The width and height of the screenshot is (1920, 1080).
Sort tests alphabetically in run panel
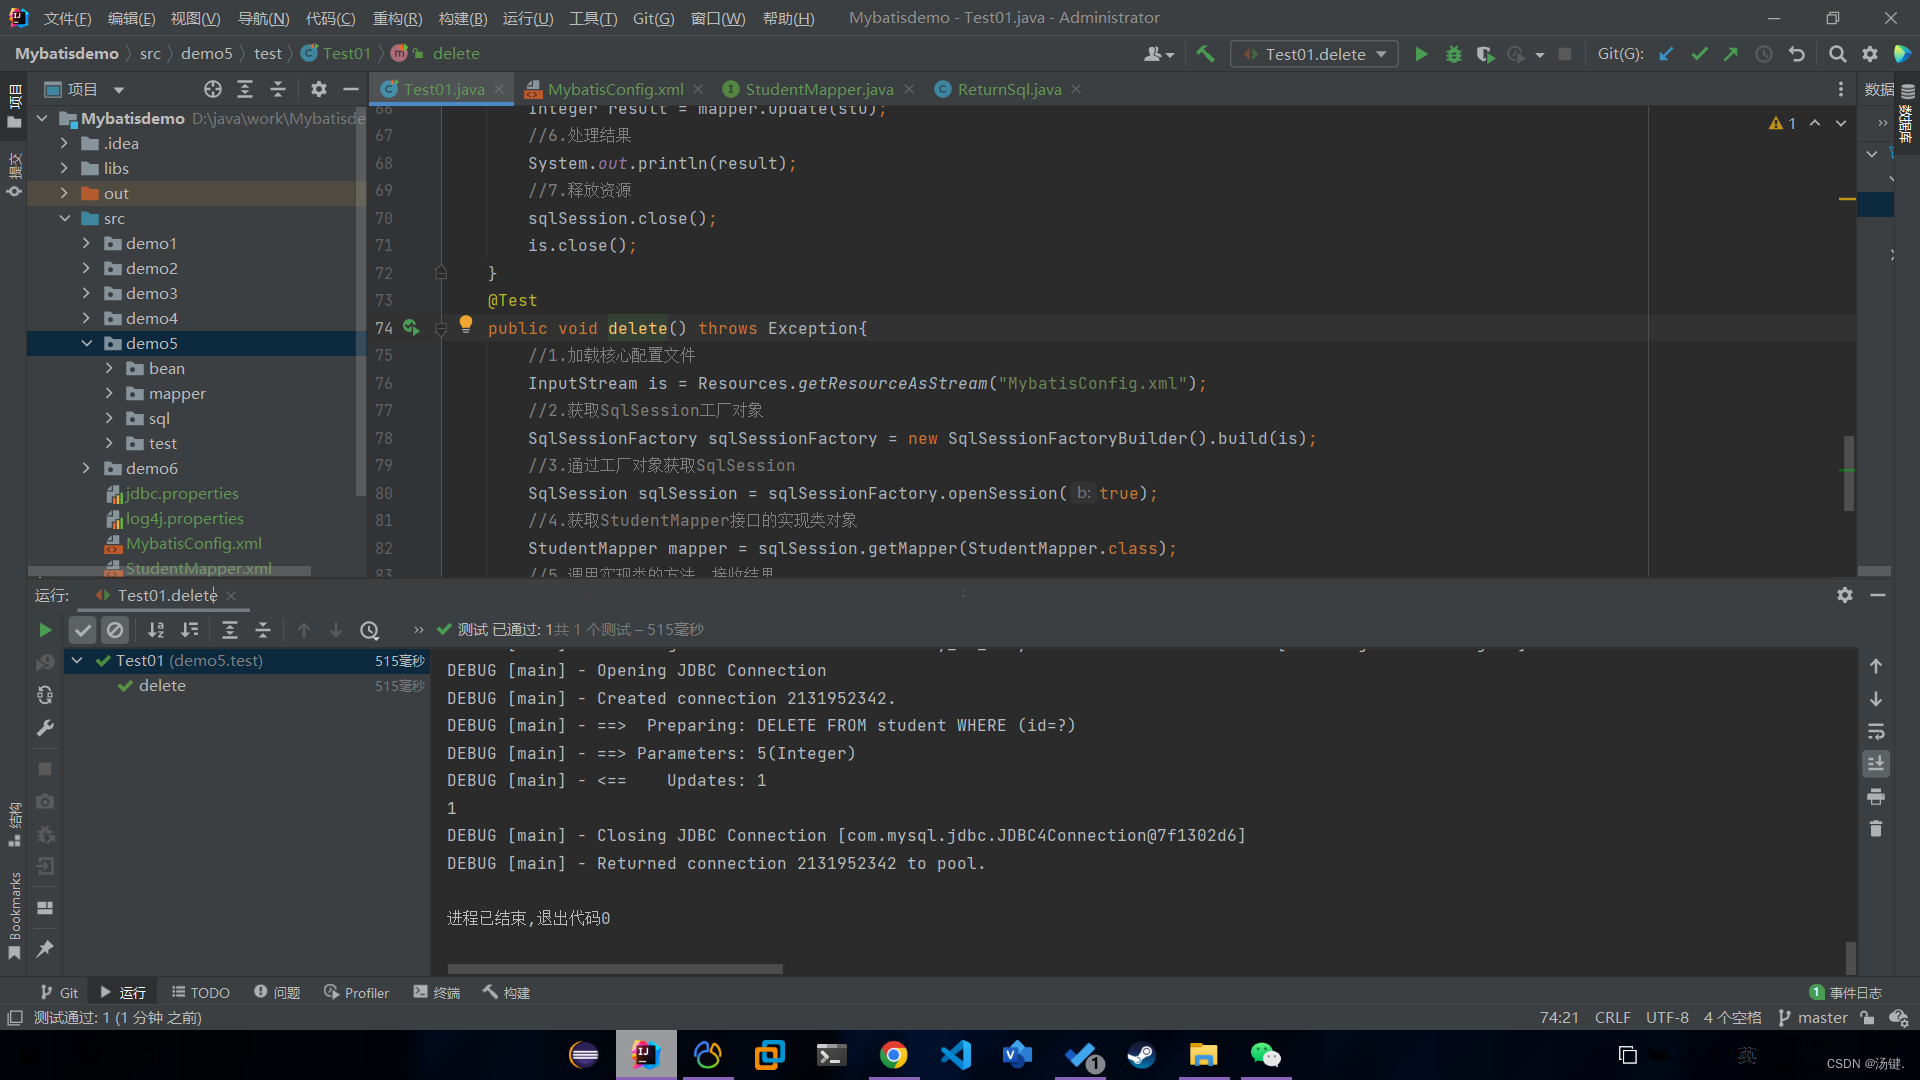click(156, 630)
